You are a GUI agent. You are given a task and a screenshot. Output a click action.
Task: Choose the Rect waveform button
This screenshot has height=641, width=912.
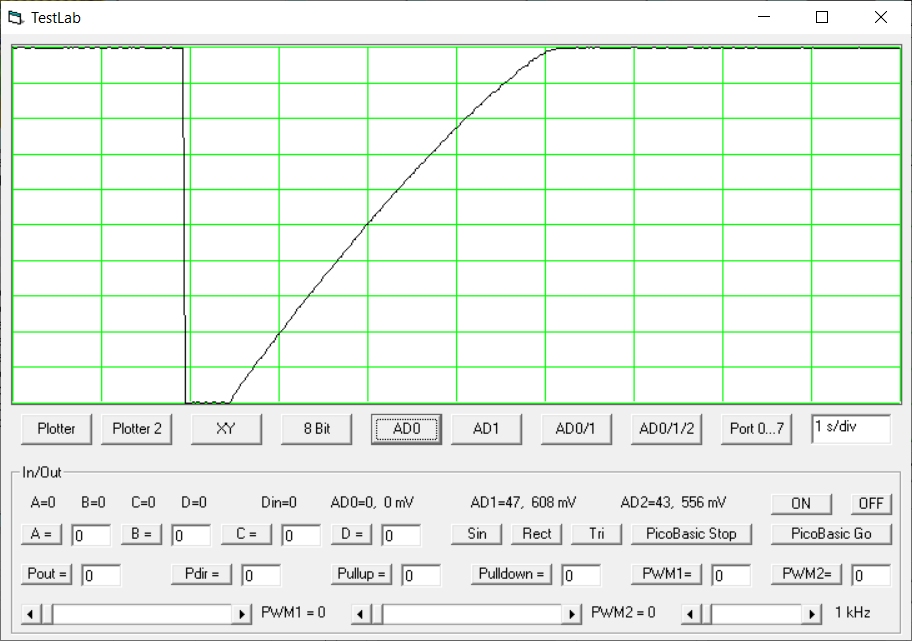[537, 534]
